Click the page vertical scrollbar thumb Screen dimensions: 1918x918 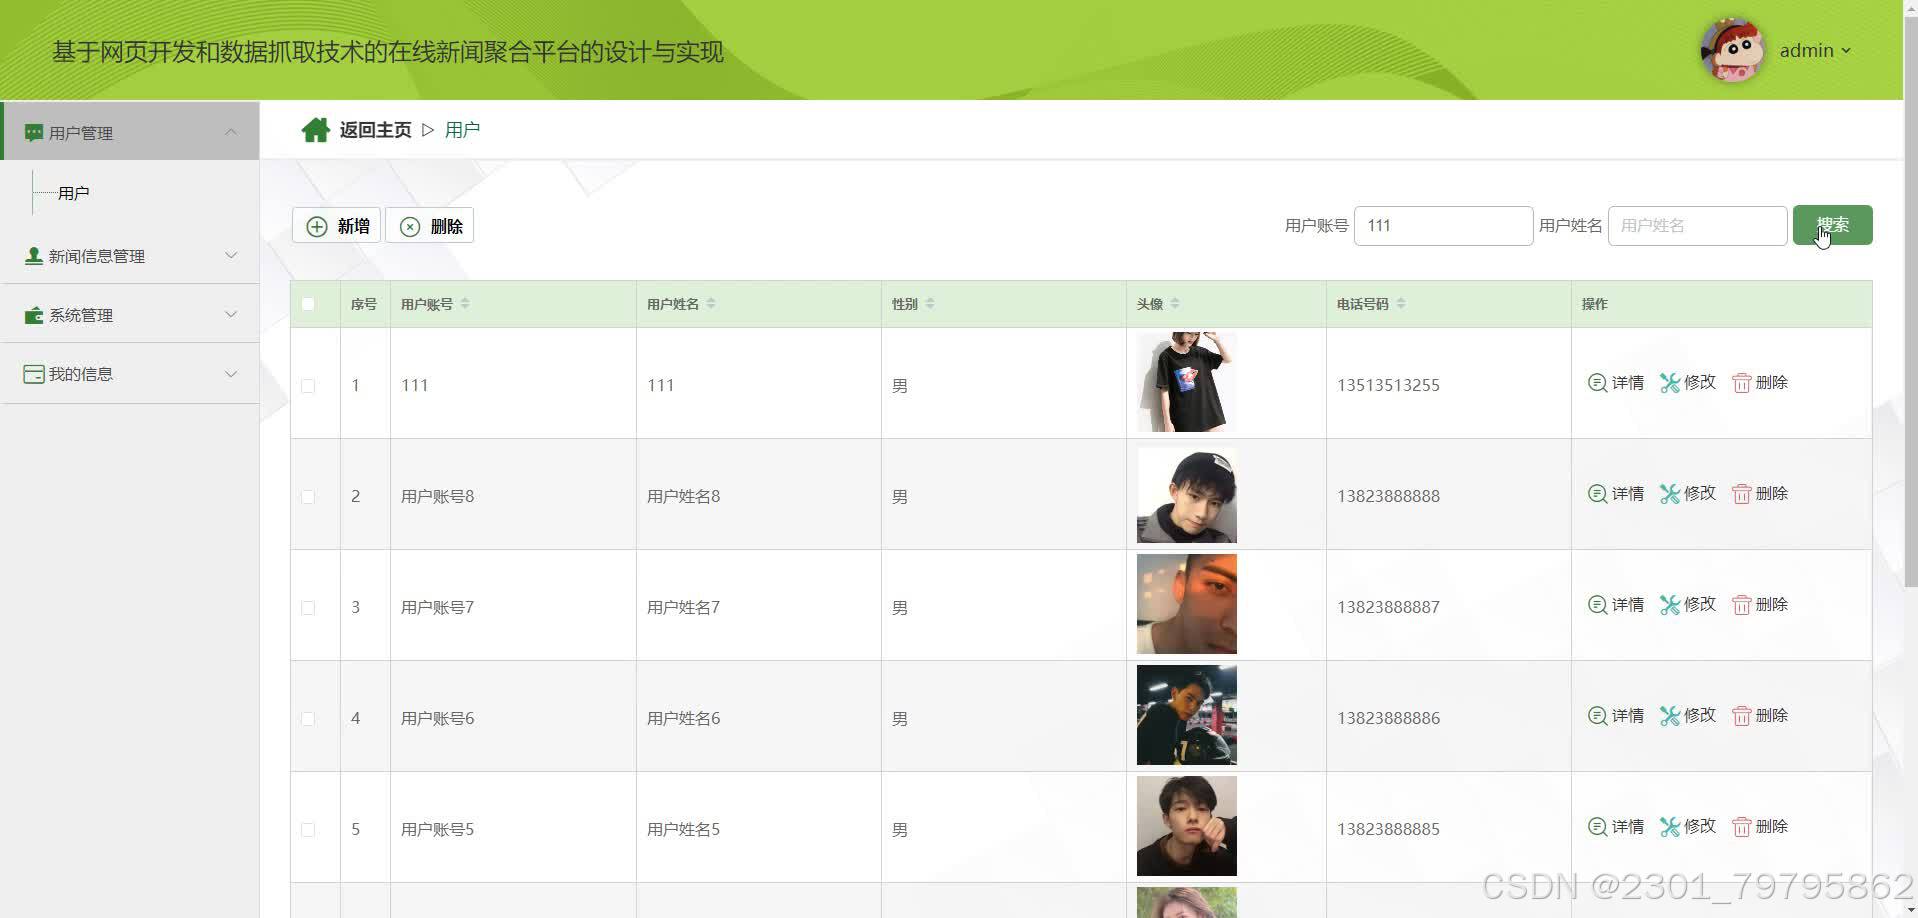tap(1910, 300)
